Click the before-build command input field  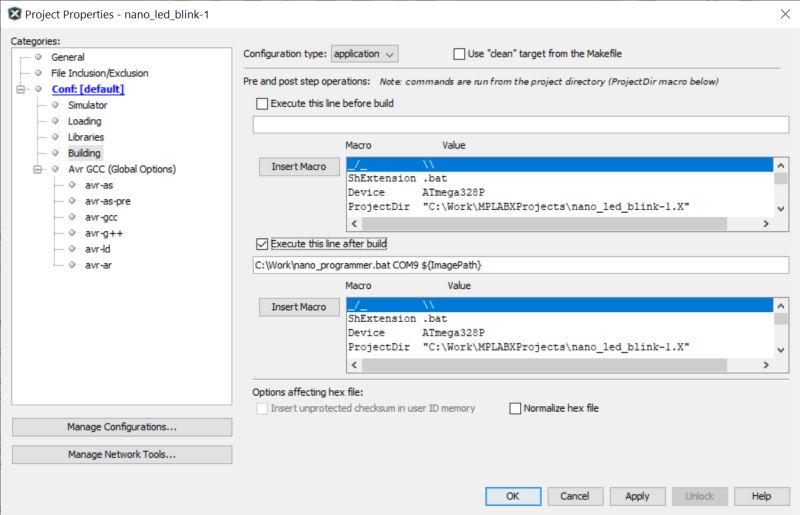pyautogui.click(x=520, y=125)
